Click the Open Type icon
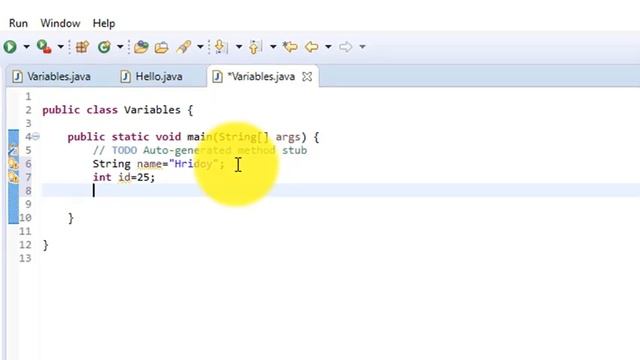This screenshot has height=360, width=640. click(141, 47)
